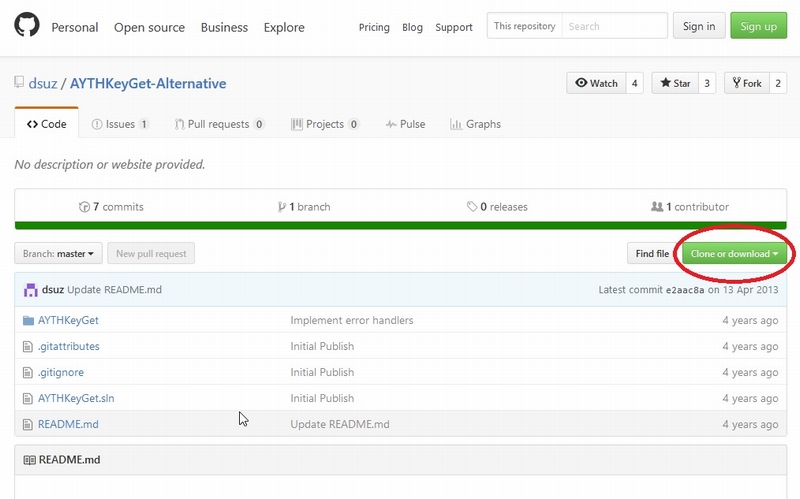Image resolution: width=800 pixels, height=499 pixels.
Task: Open the watchers count 4
Action: 634,83
